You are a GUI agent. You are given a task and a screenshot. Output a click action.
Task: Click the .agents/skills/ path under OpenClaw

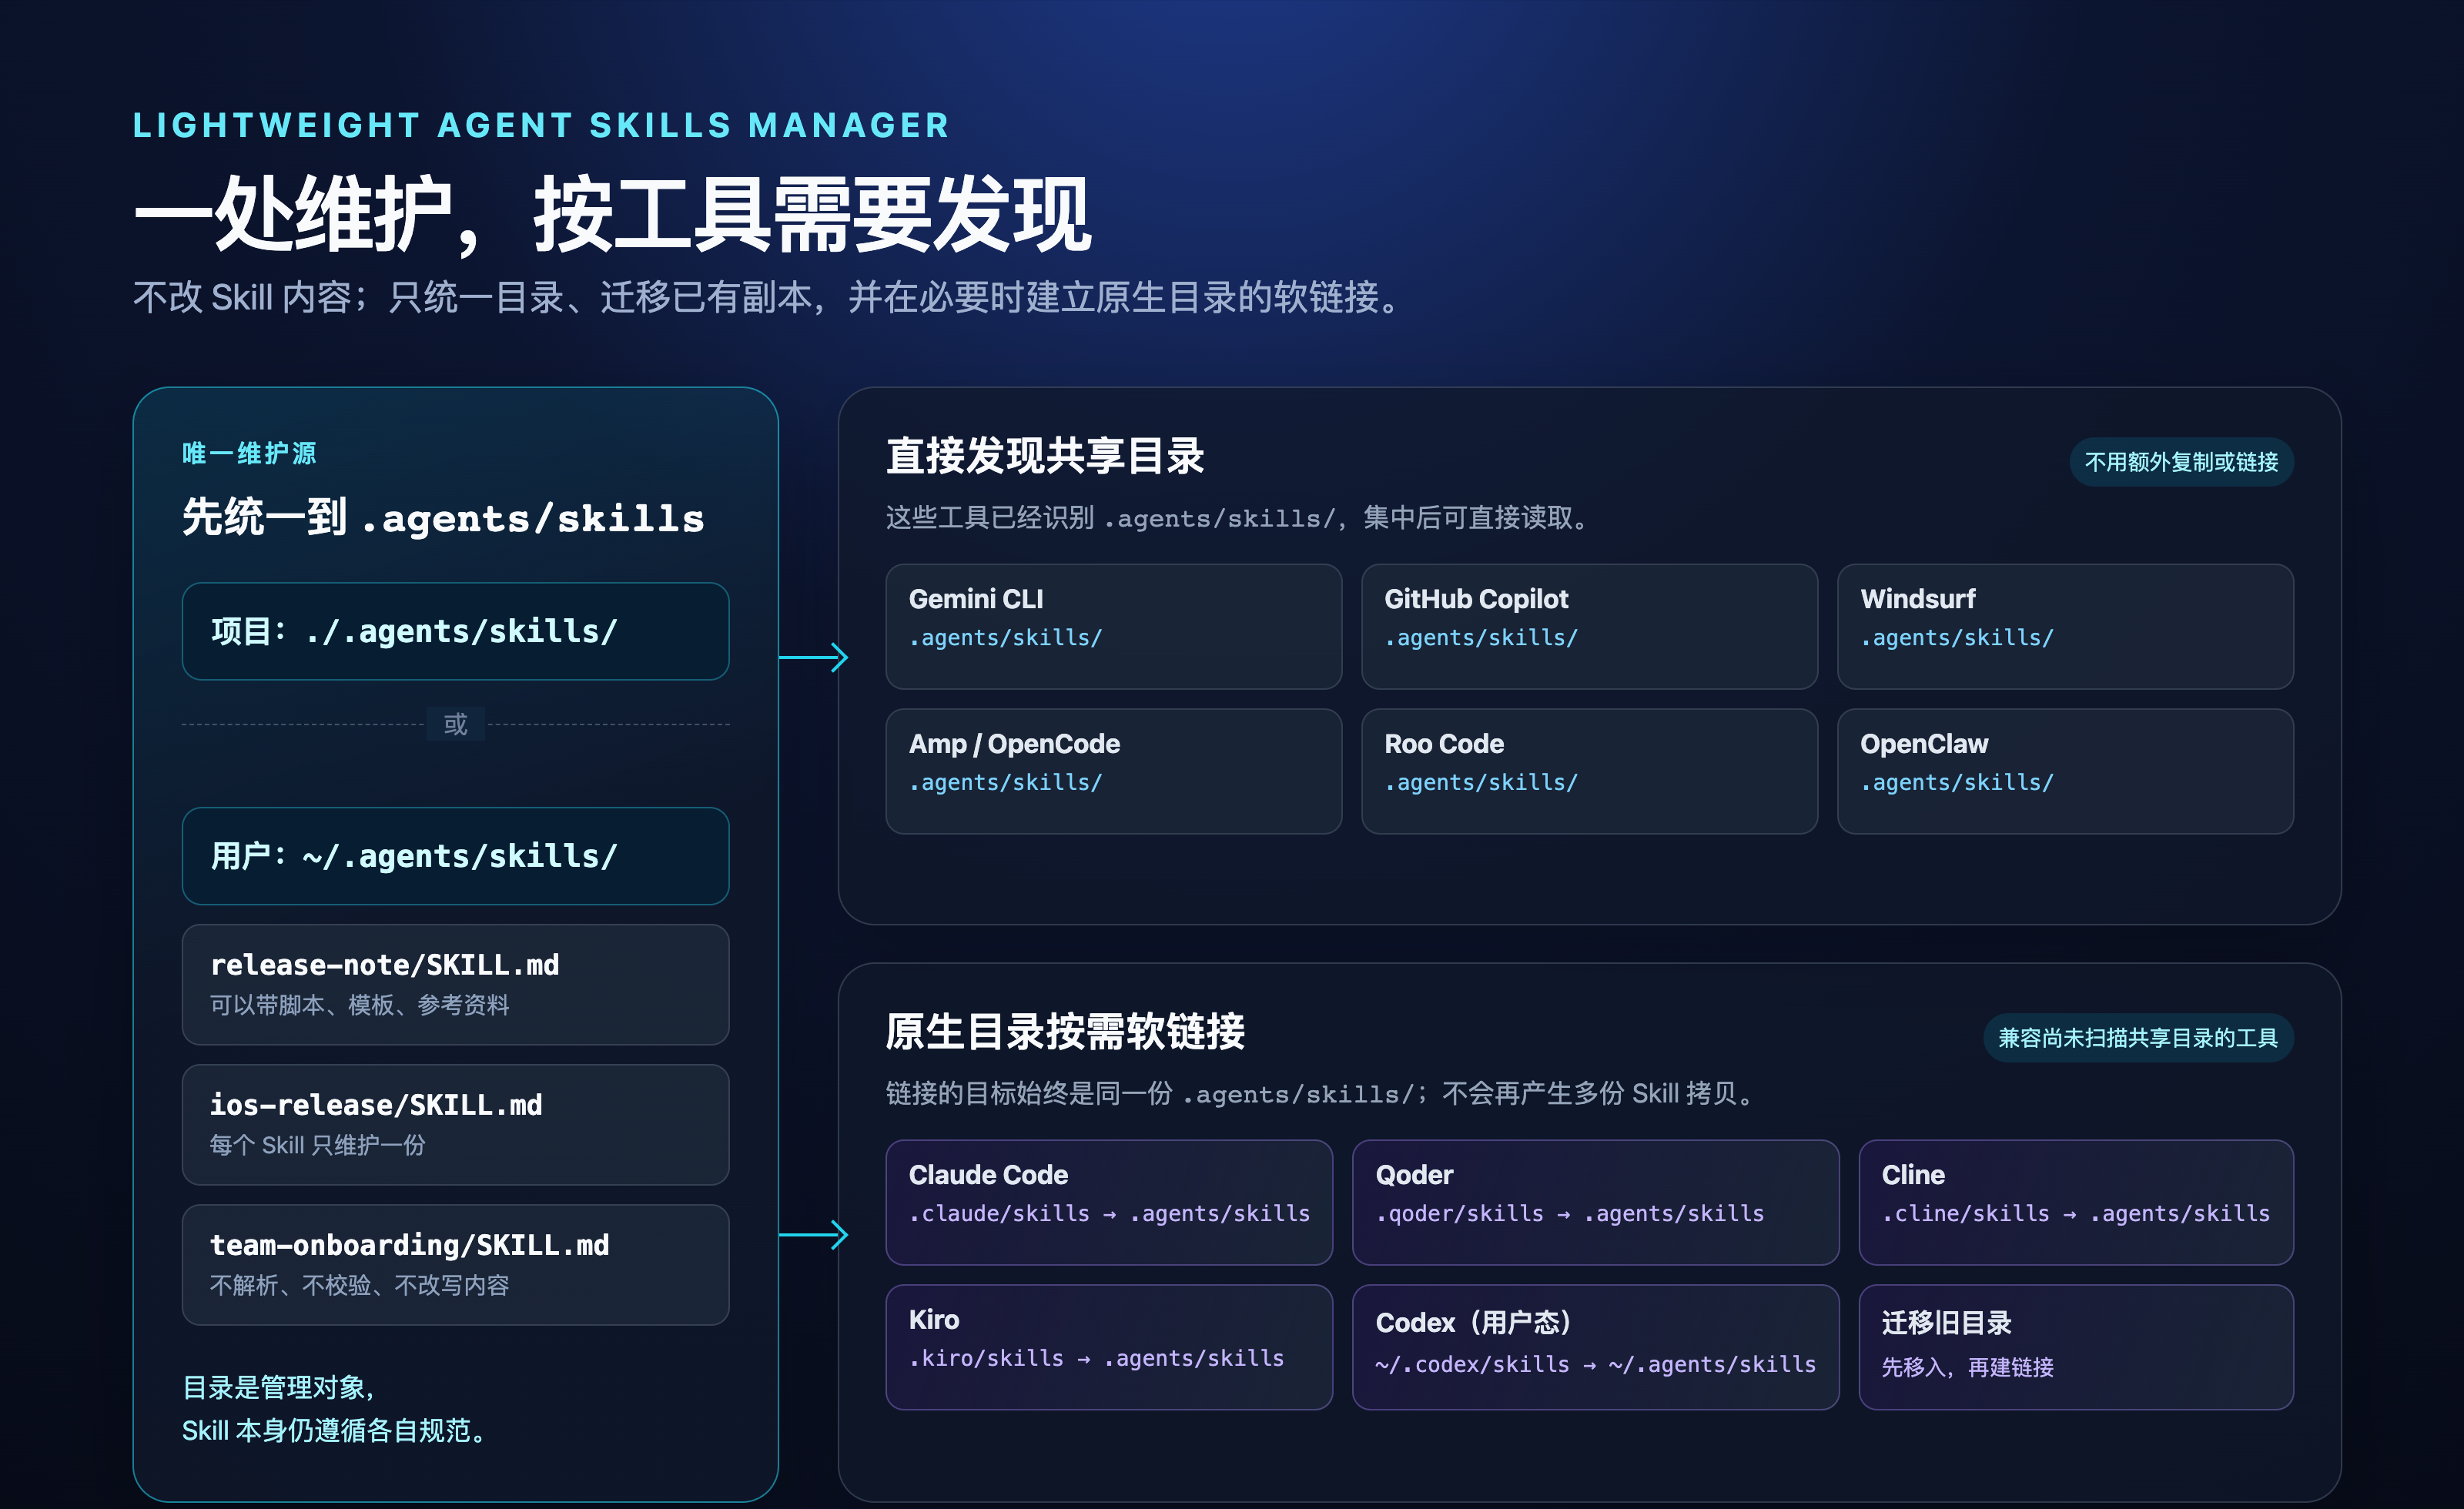[x=1957, y=783]
